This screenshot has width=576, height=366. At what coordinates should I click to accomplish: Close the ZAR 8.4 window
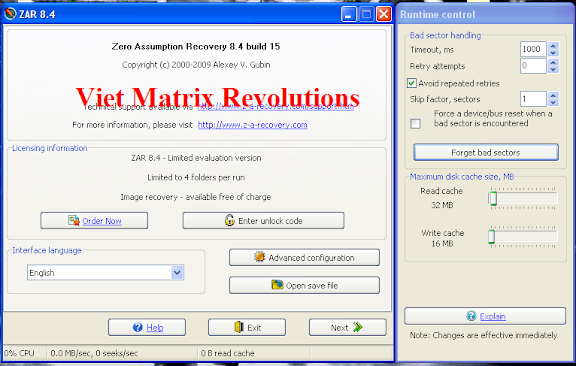click(384, 14)
